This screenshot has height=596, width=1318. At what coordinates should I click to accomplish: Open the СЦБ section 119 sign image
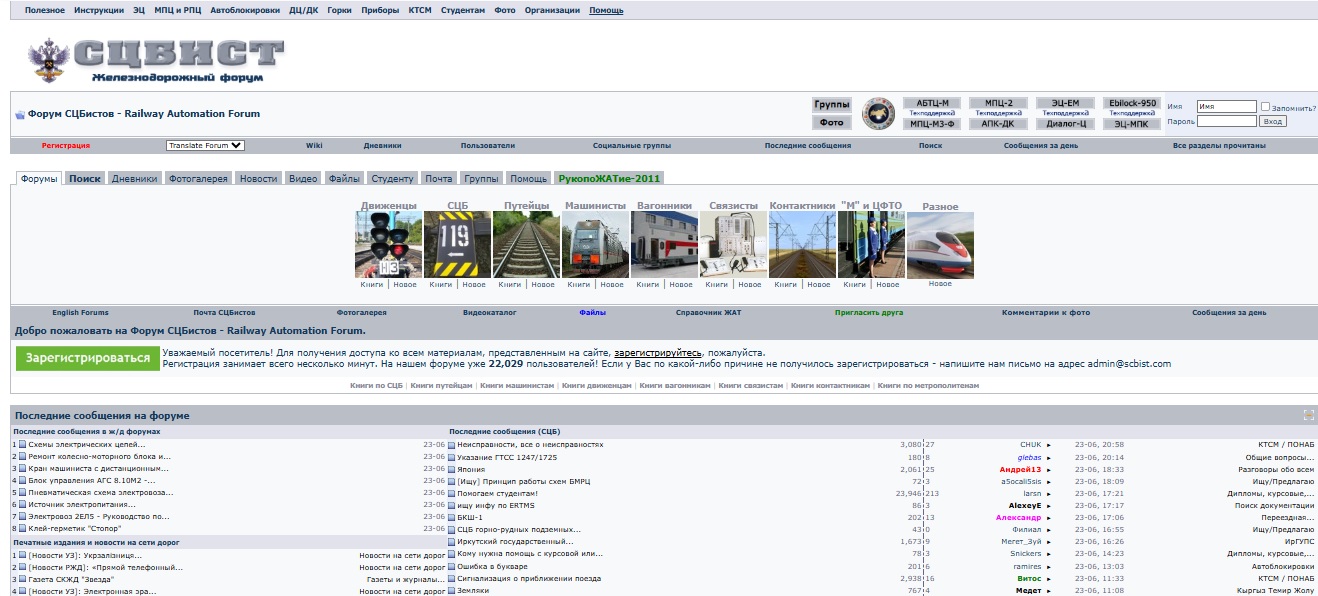(x=457, y=245)
